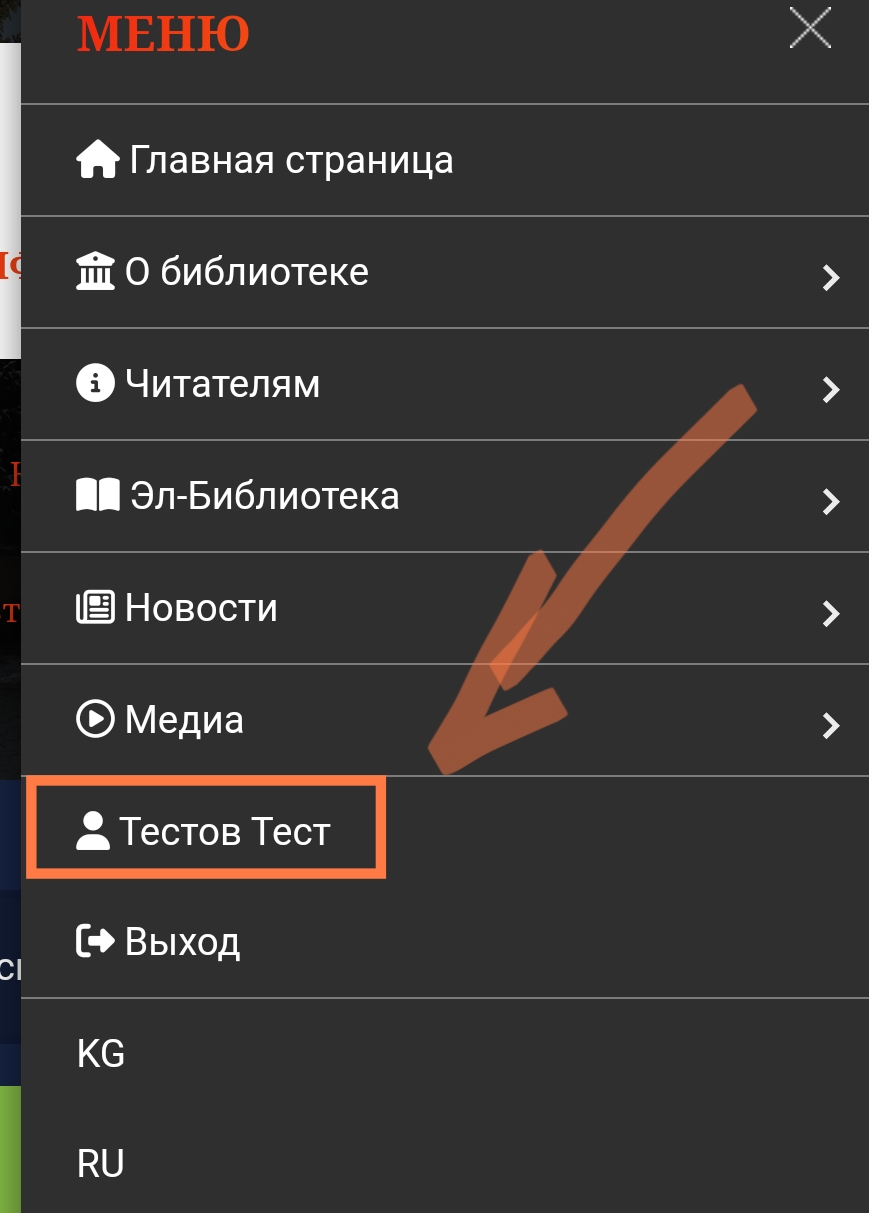Expand the Читателям submenu chevron
The image size is (869, 1213).
(830, 389)
